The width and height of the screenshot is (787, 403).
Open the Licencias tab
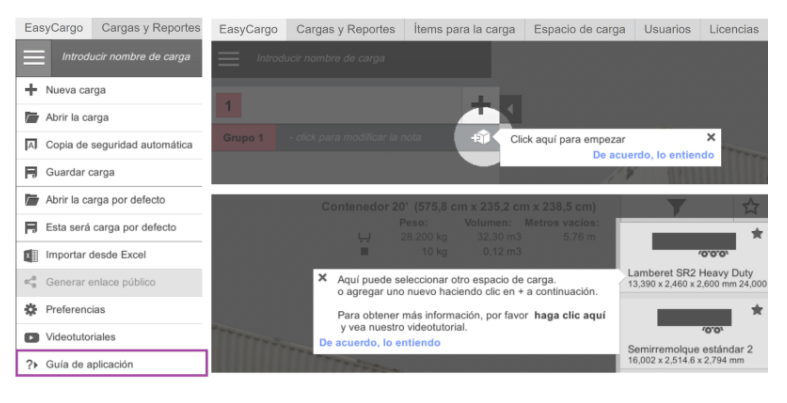(733, 29)
